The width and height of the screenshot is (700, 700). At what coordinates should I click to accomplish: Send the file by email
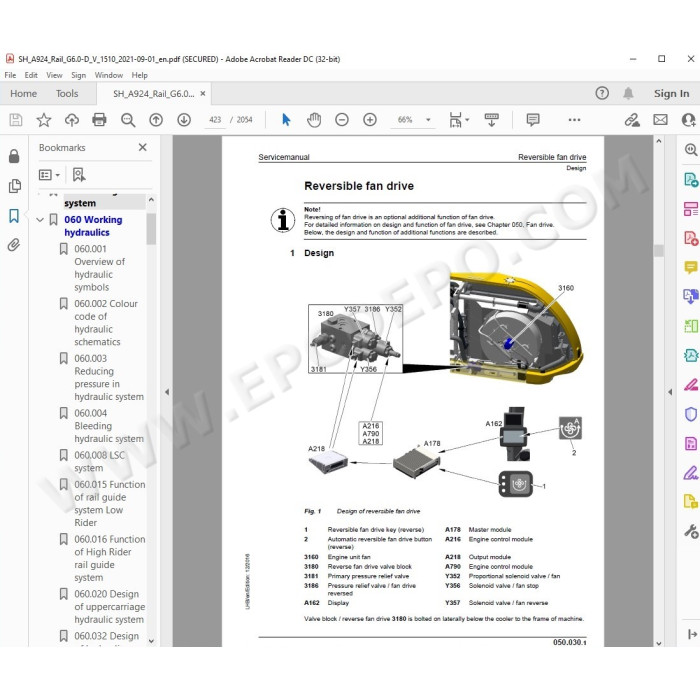[x=660, y=120]
